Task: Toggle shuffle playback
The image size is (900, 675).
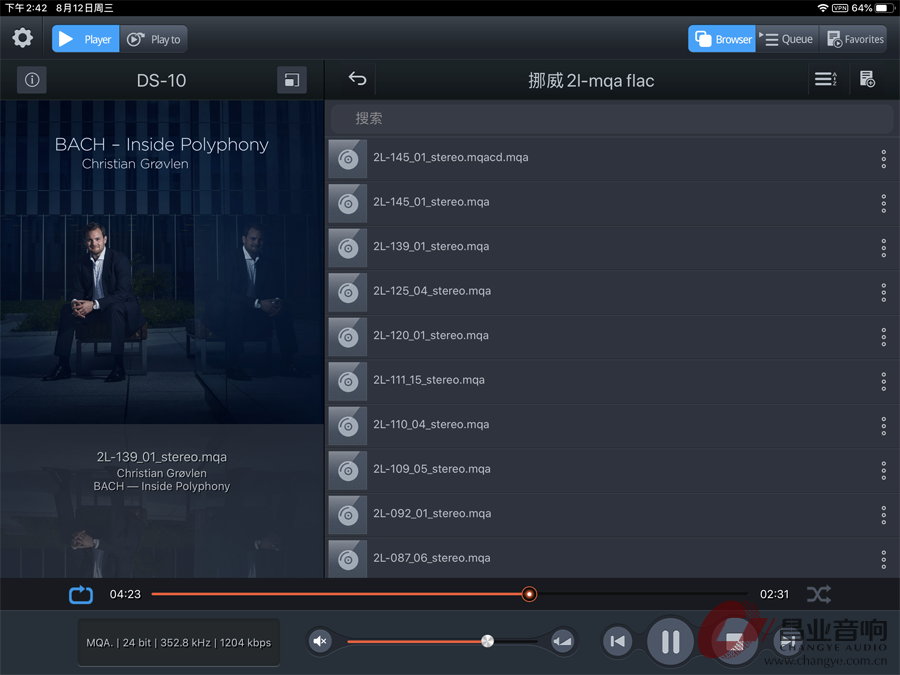Action: pyautogui.click(x=818, y=594)
